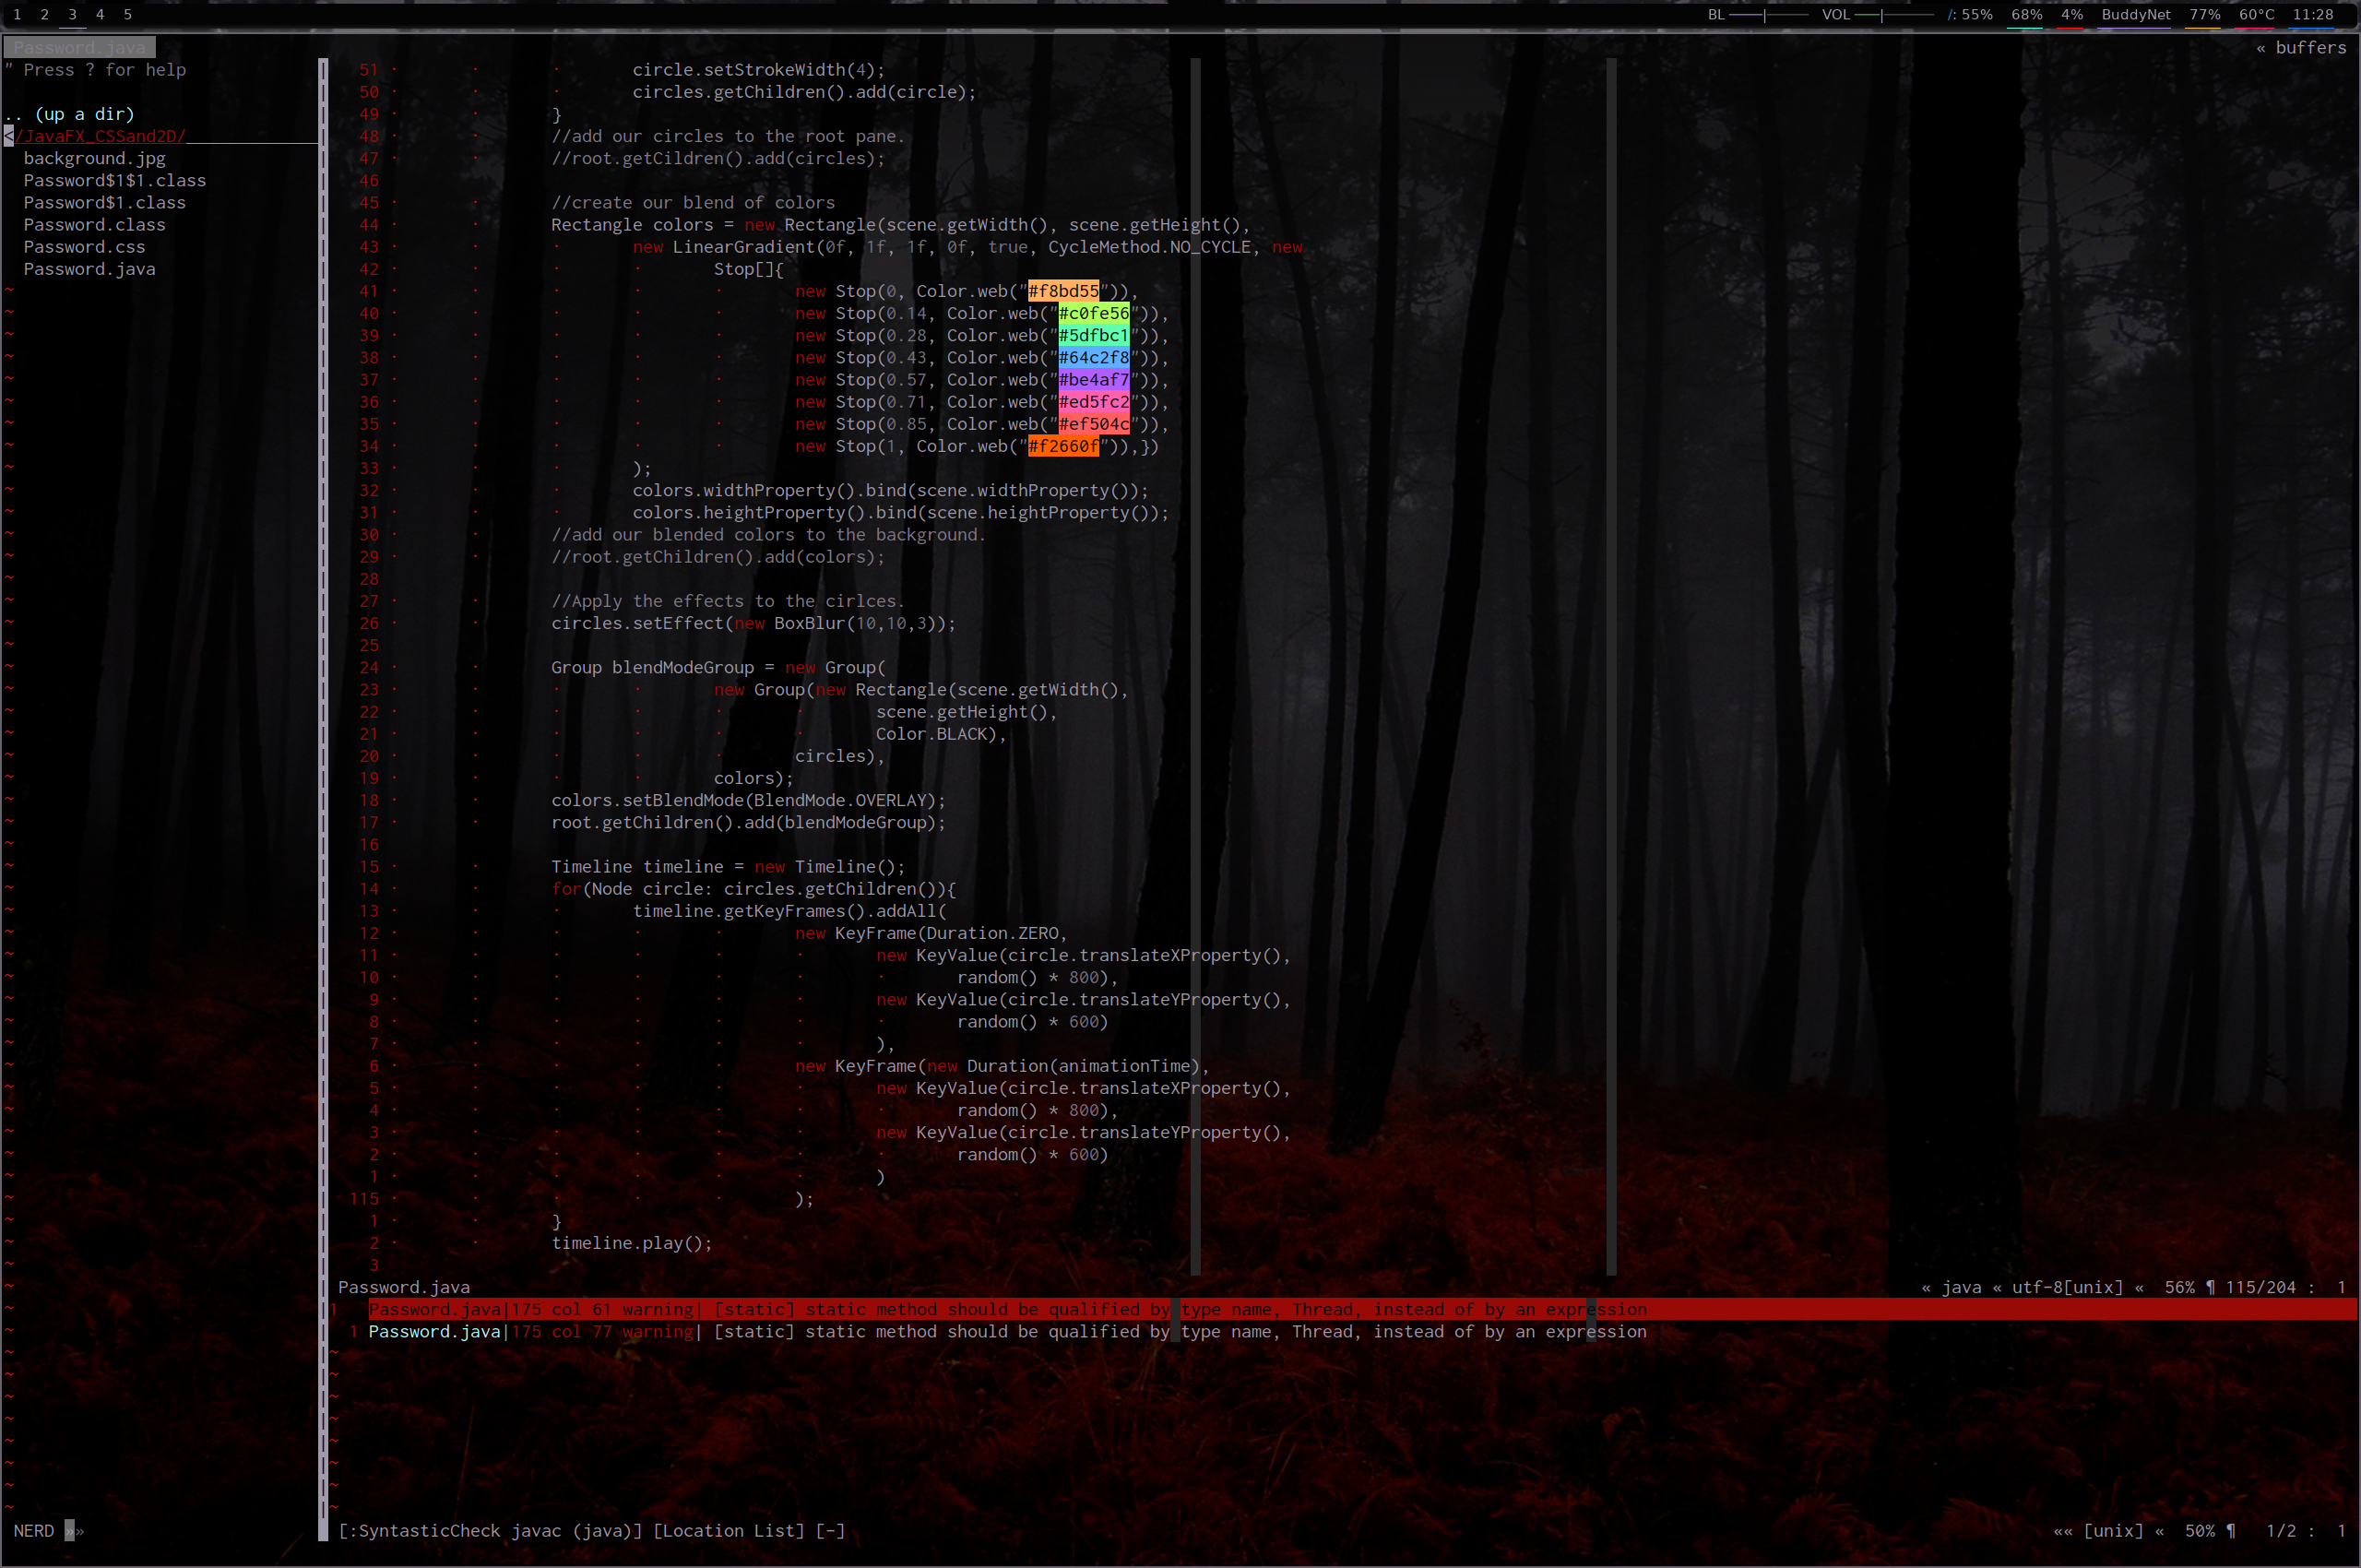2361x1568 pixels.
Task: Click the 11:28 clock
Action: pos(2312,14)
